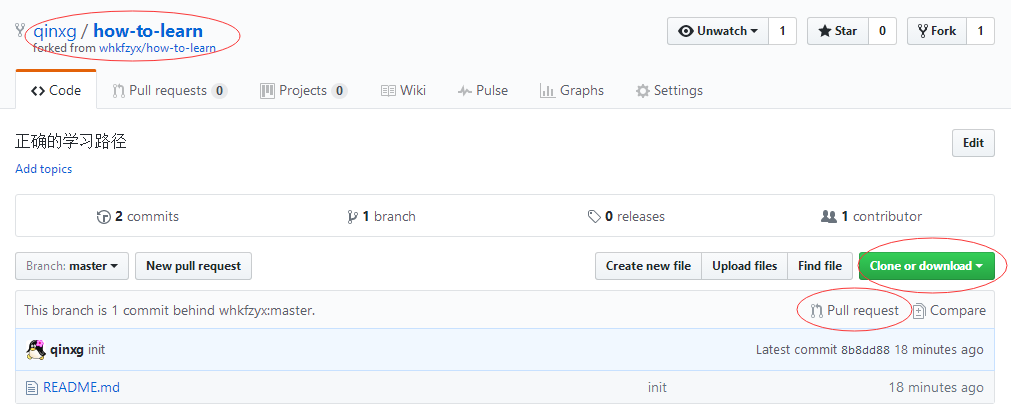Image resolution: width=1011 pixels, height=410 pixels.
Task: Open the repository Settings tab
Action: coord(669,90)
